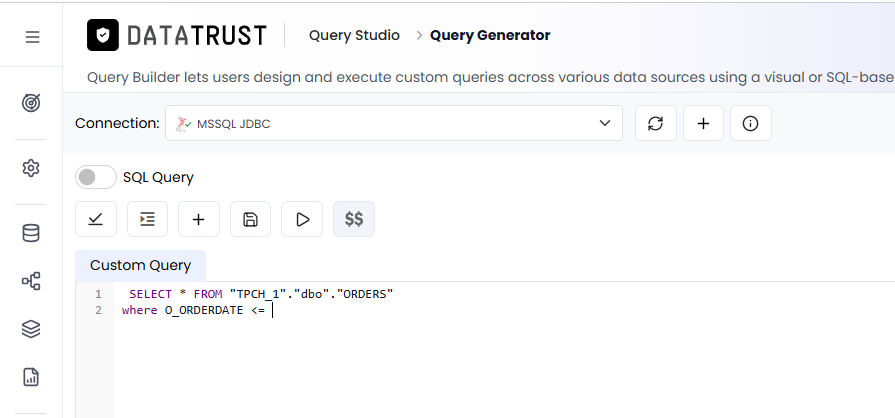Refresh the connection list
Screen dimensions: 895x418
[656, 123]
